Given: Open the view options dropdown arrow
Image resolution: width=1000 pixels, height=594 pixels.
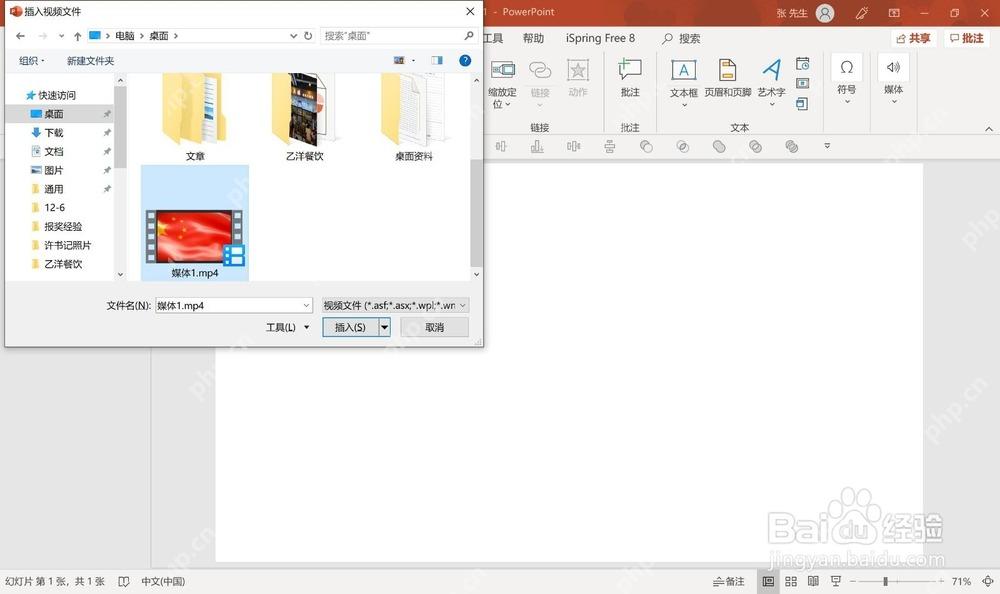Looking at the screenshot, I should [413, 61].
